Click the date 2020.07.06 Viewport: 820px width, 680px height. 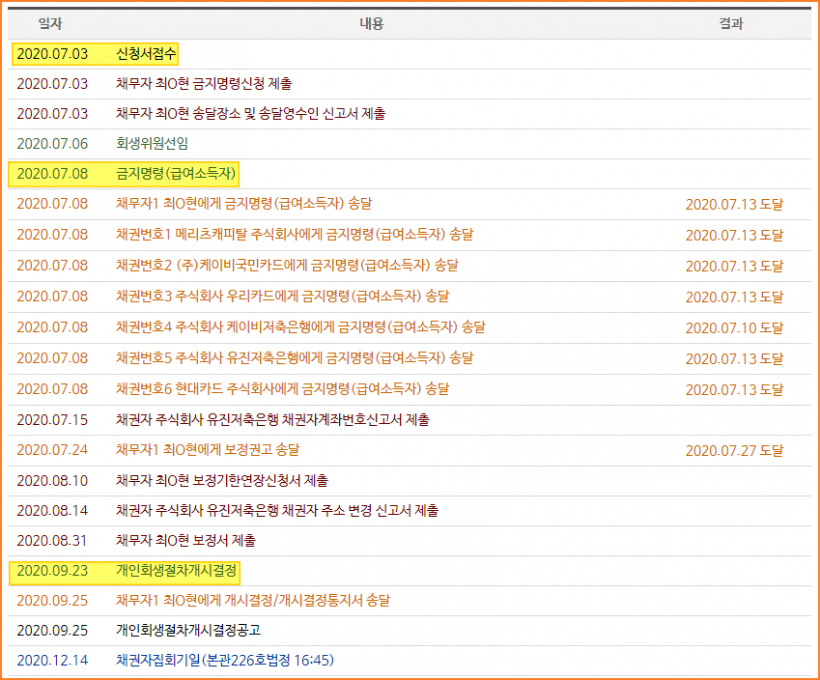point(52,143)
